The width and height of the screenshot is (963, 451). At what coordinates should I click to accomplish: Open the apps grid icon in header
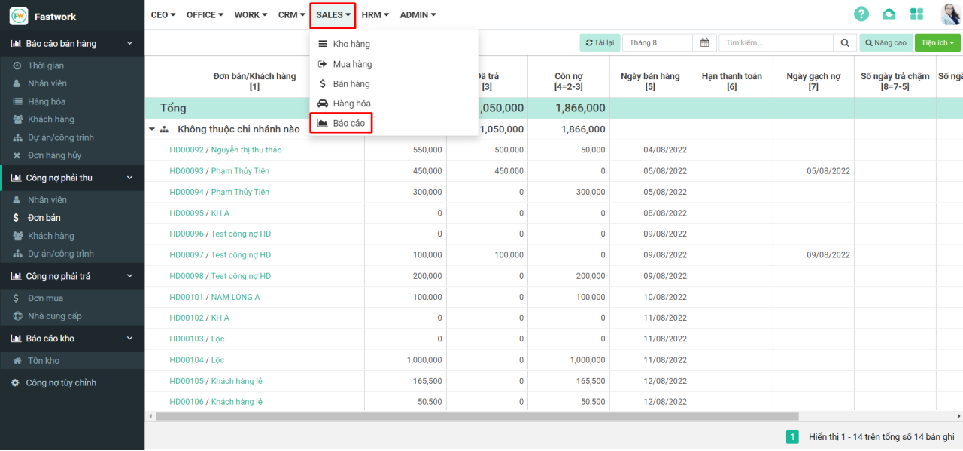pos(917,14)
